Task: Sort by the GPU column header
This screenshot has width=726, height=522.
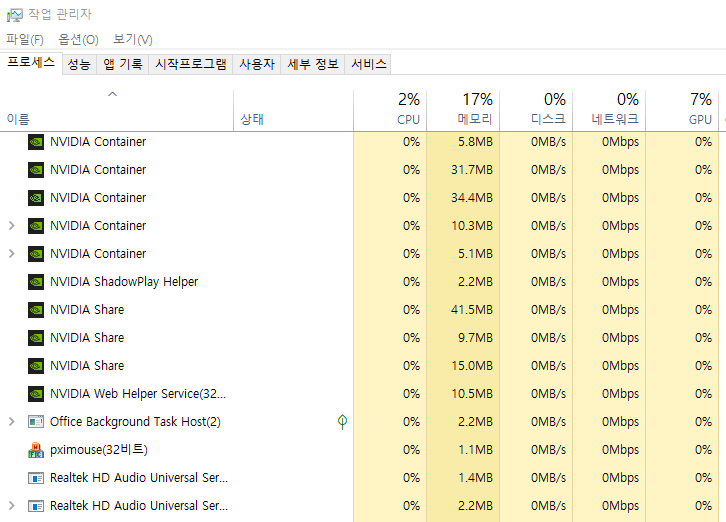Action: pos(682,110)
